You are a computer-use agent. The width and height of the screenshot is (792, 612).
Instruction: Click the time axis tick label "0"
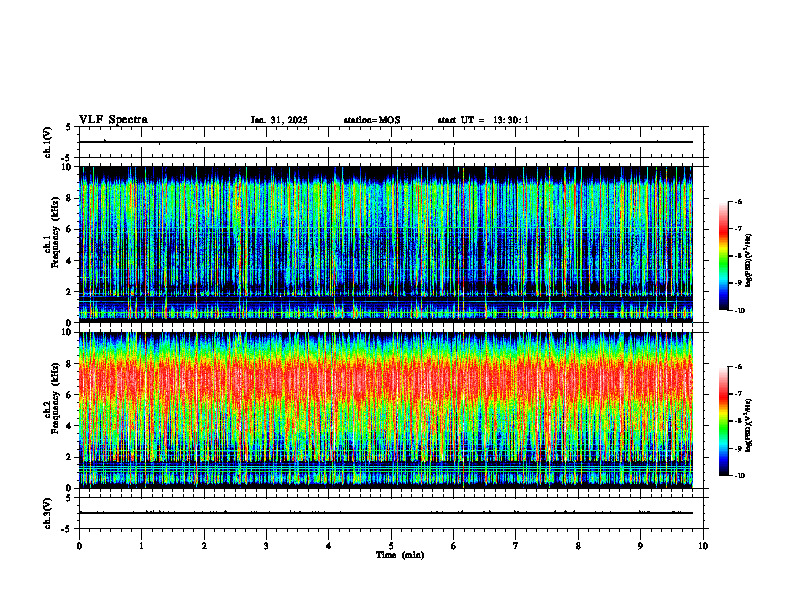coord(79,546)
